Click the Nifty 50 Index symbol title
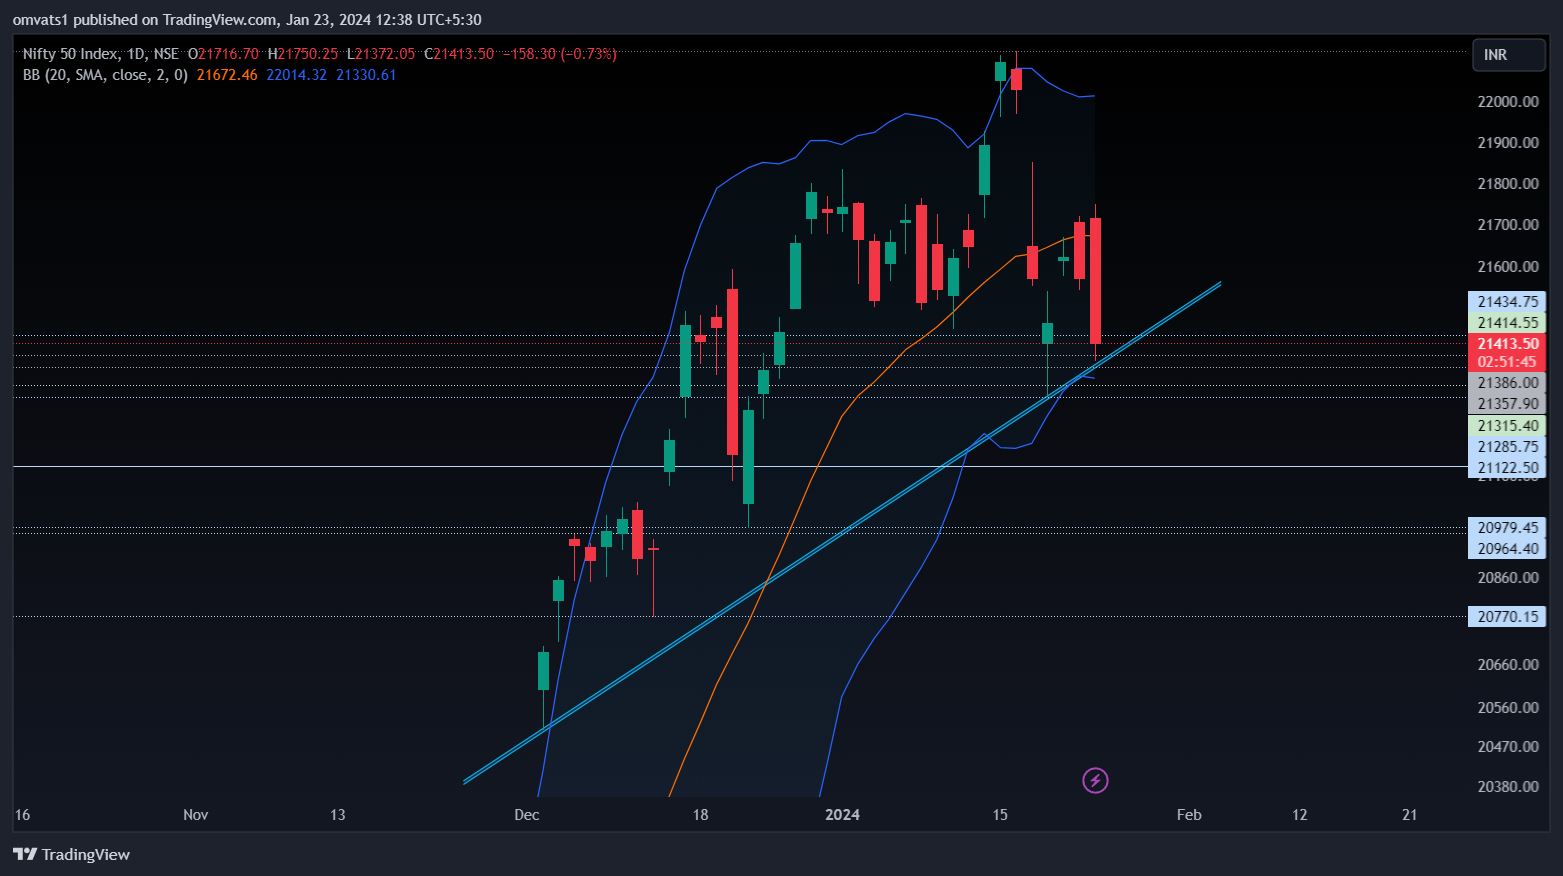 tap(70, 54)
